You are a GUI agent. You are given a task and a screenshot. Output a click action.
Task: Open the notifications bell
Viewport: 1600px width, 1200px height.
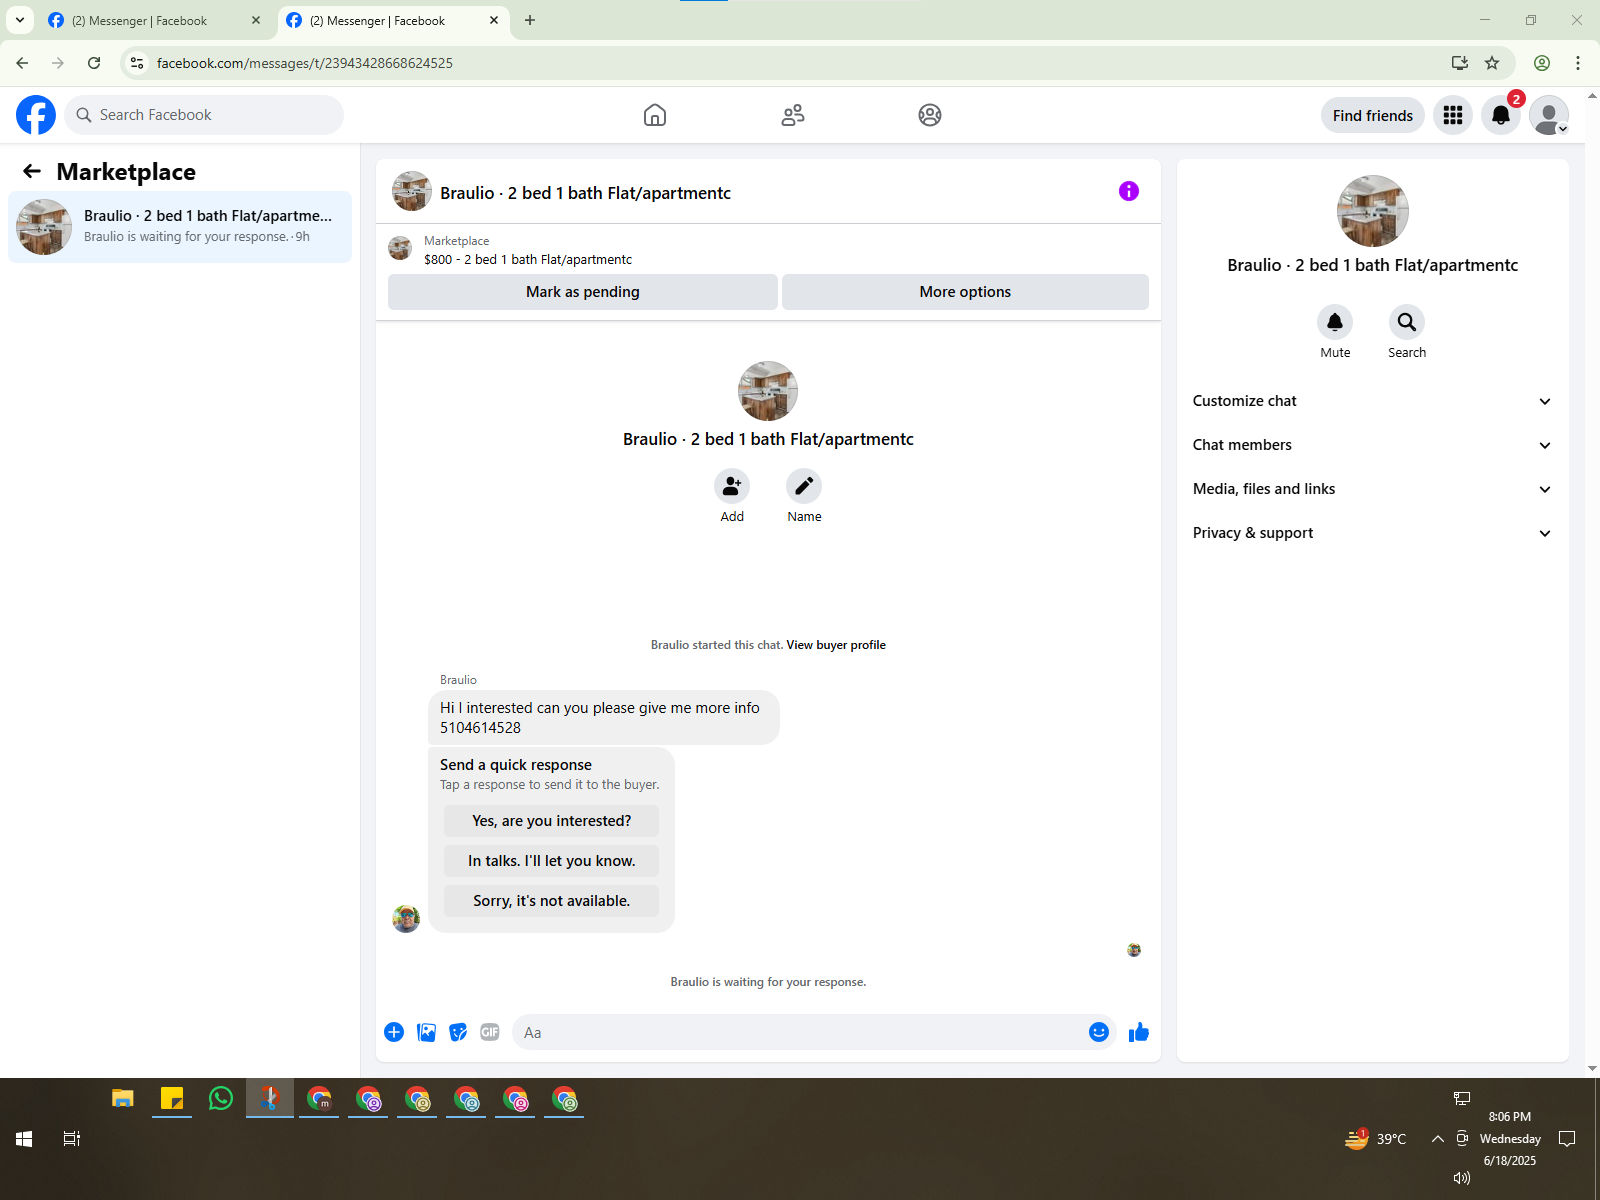point(1501,115)
